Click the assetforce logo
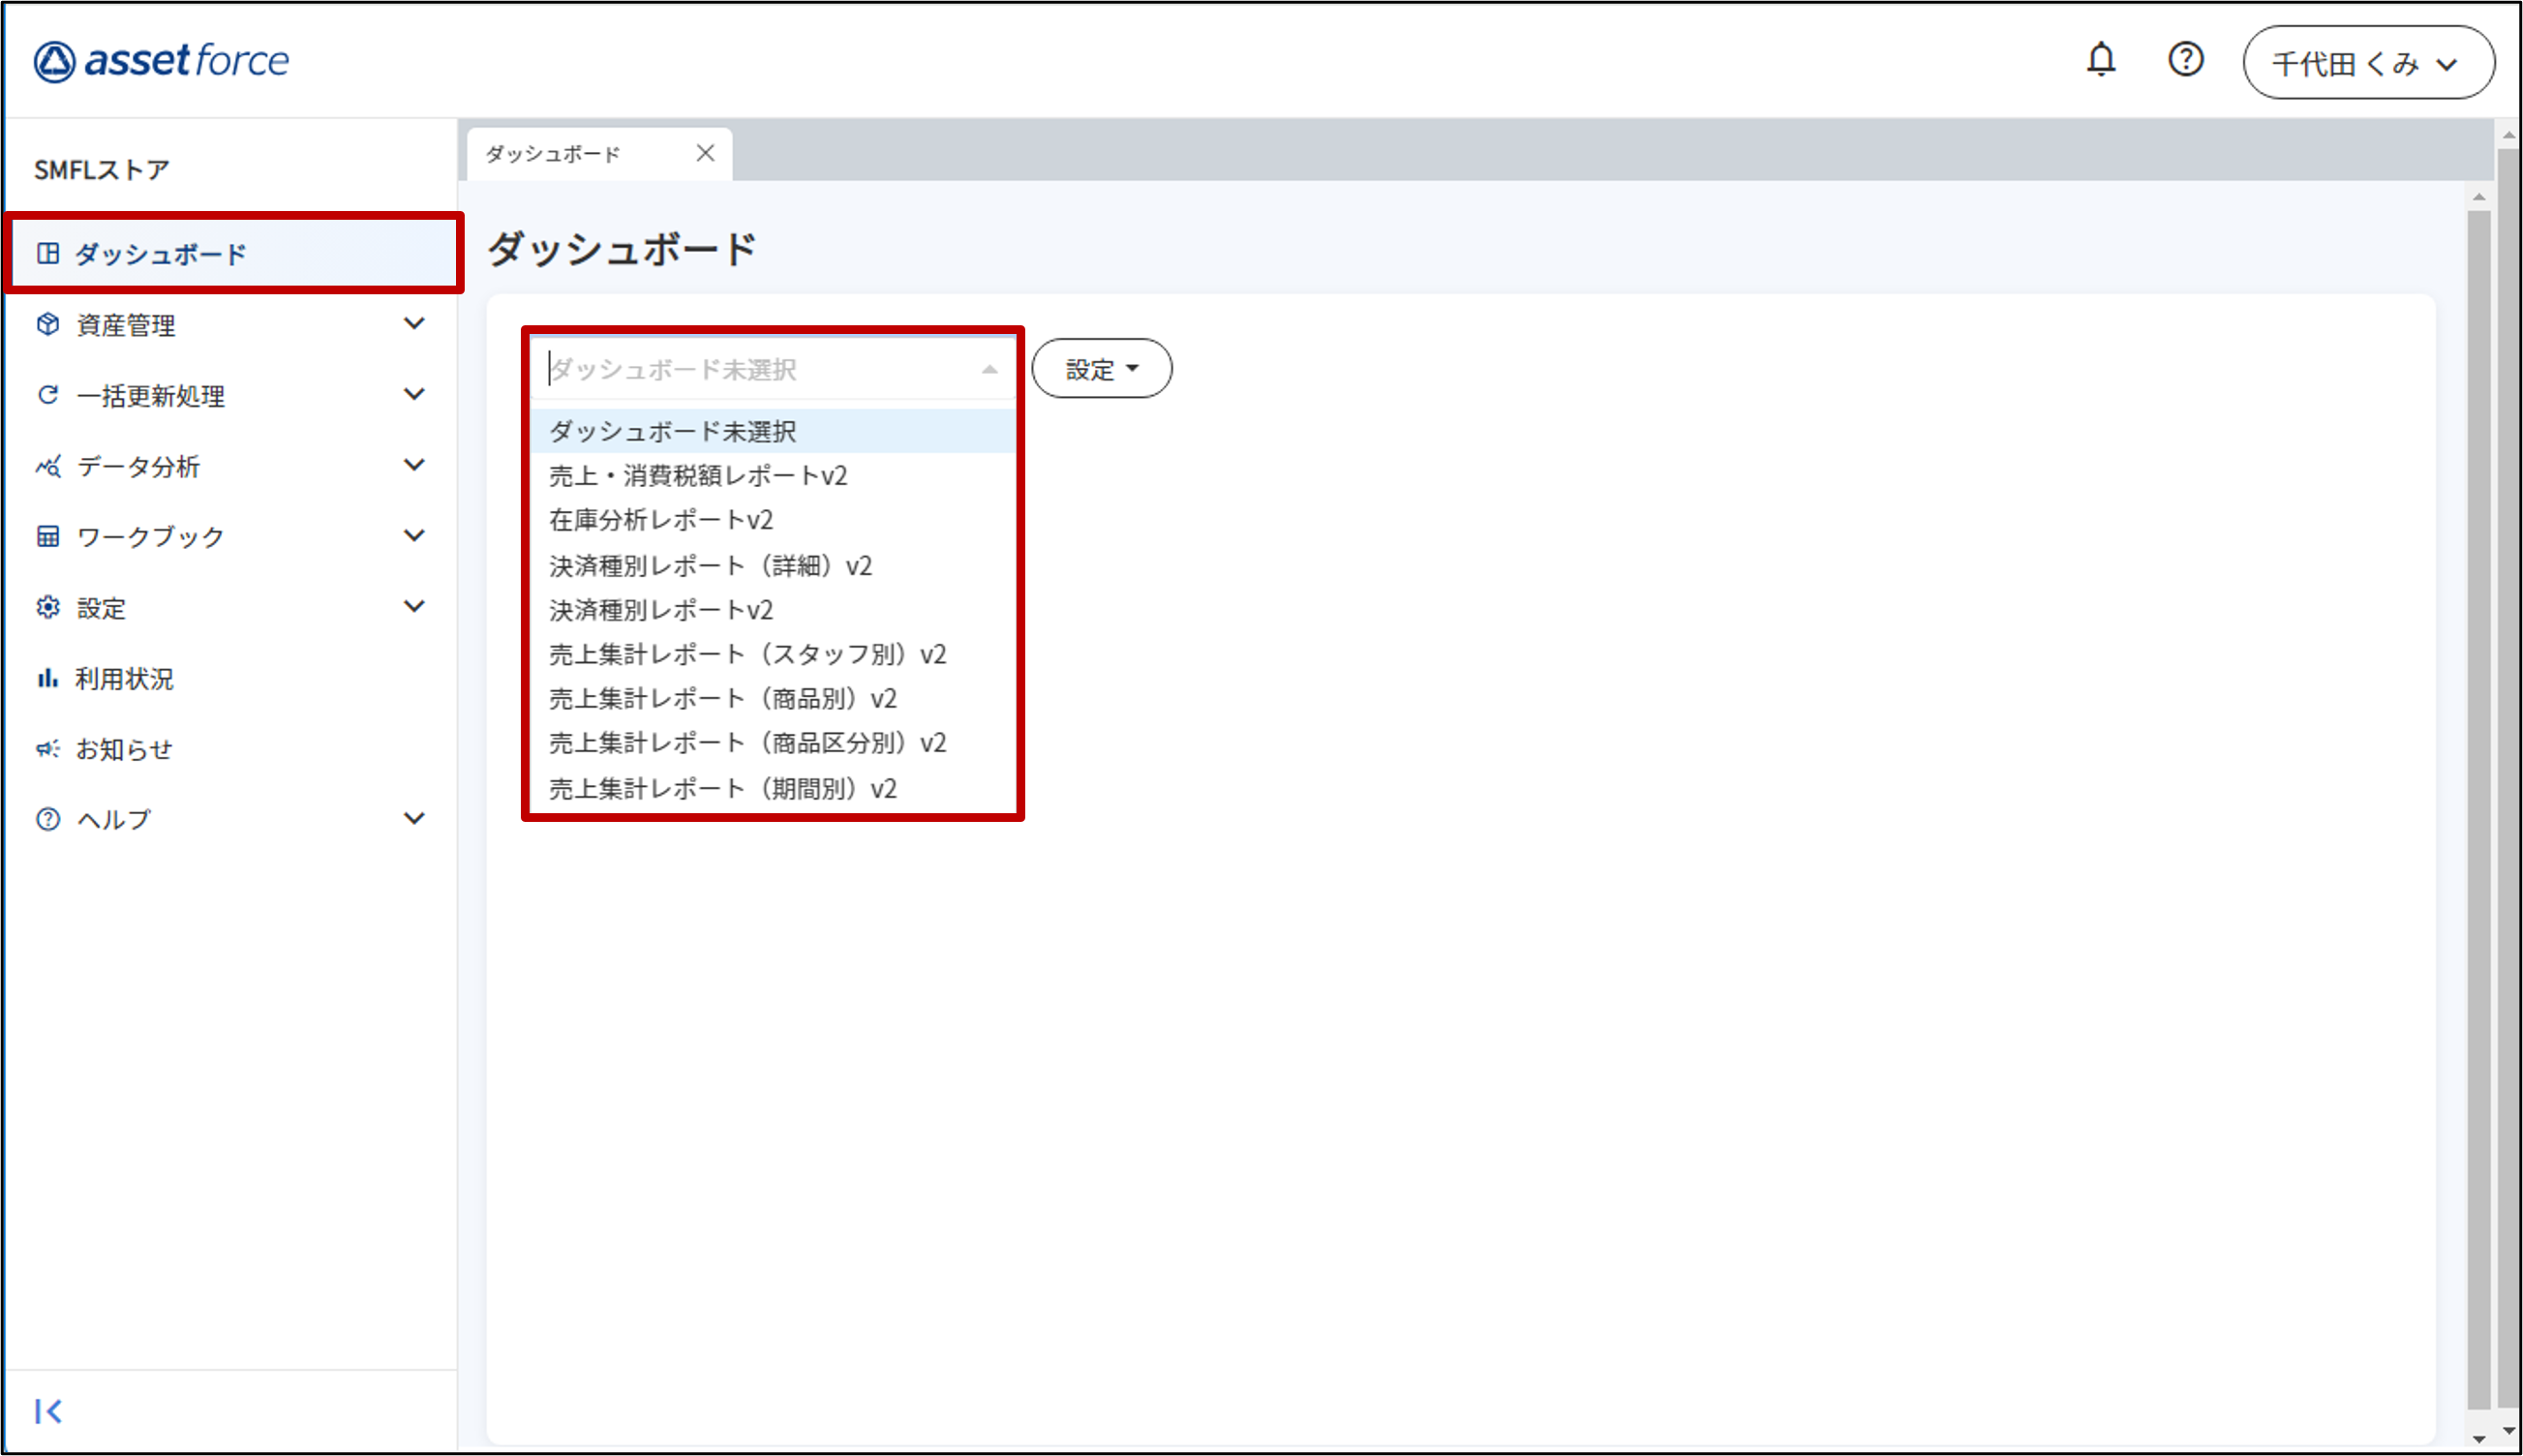Image resolution: width=2523 pixels, height=1456 pixels. (161, 61)
